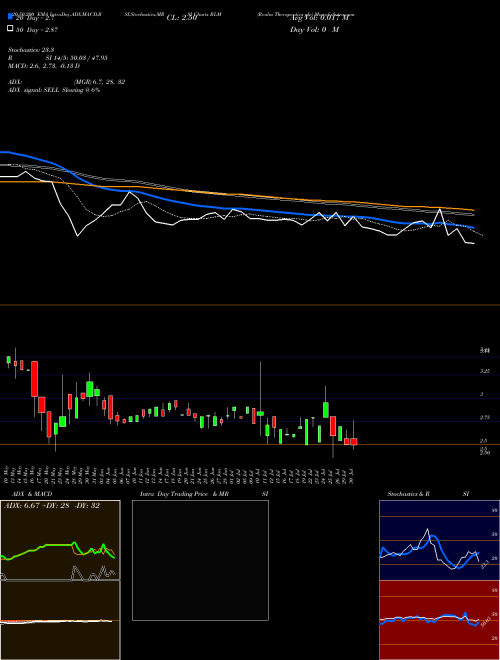The image size is (500, 660).
Task: Click the 'Intra Day Trading Price & MRSI' title
Action: pyautogui.click(x=204, y=494)
